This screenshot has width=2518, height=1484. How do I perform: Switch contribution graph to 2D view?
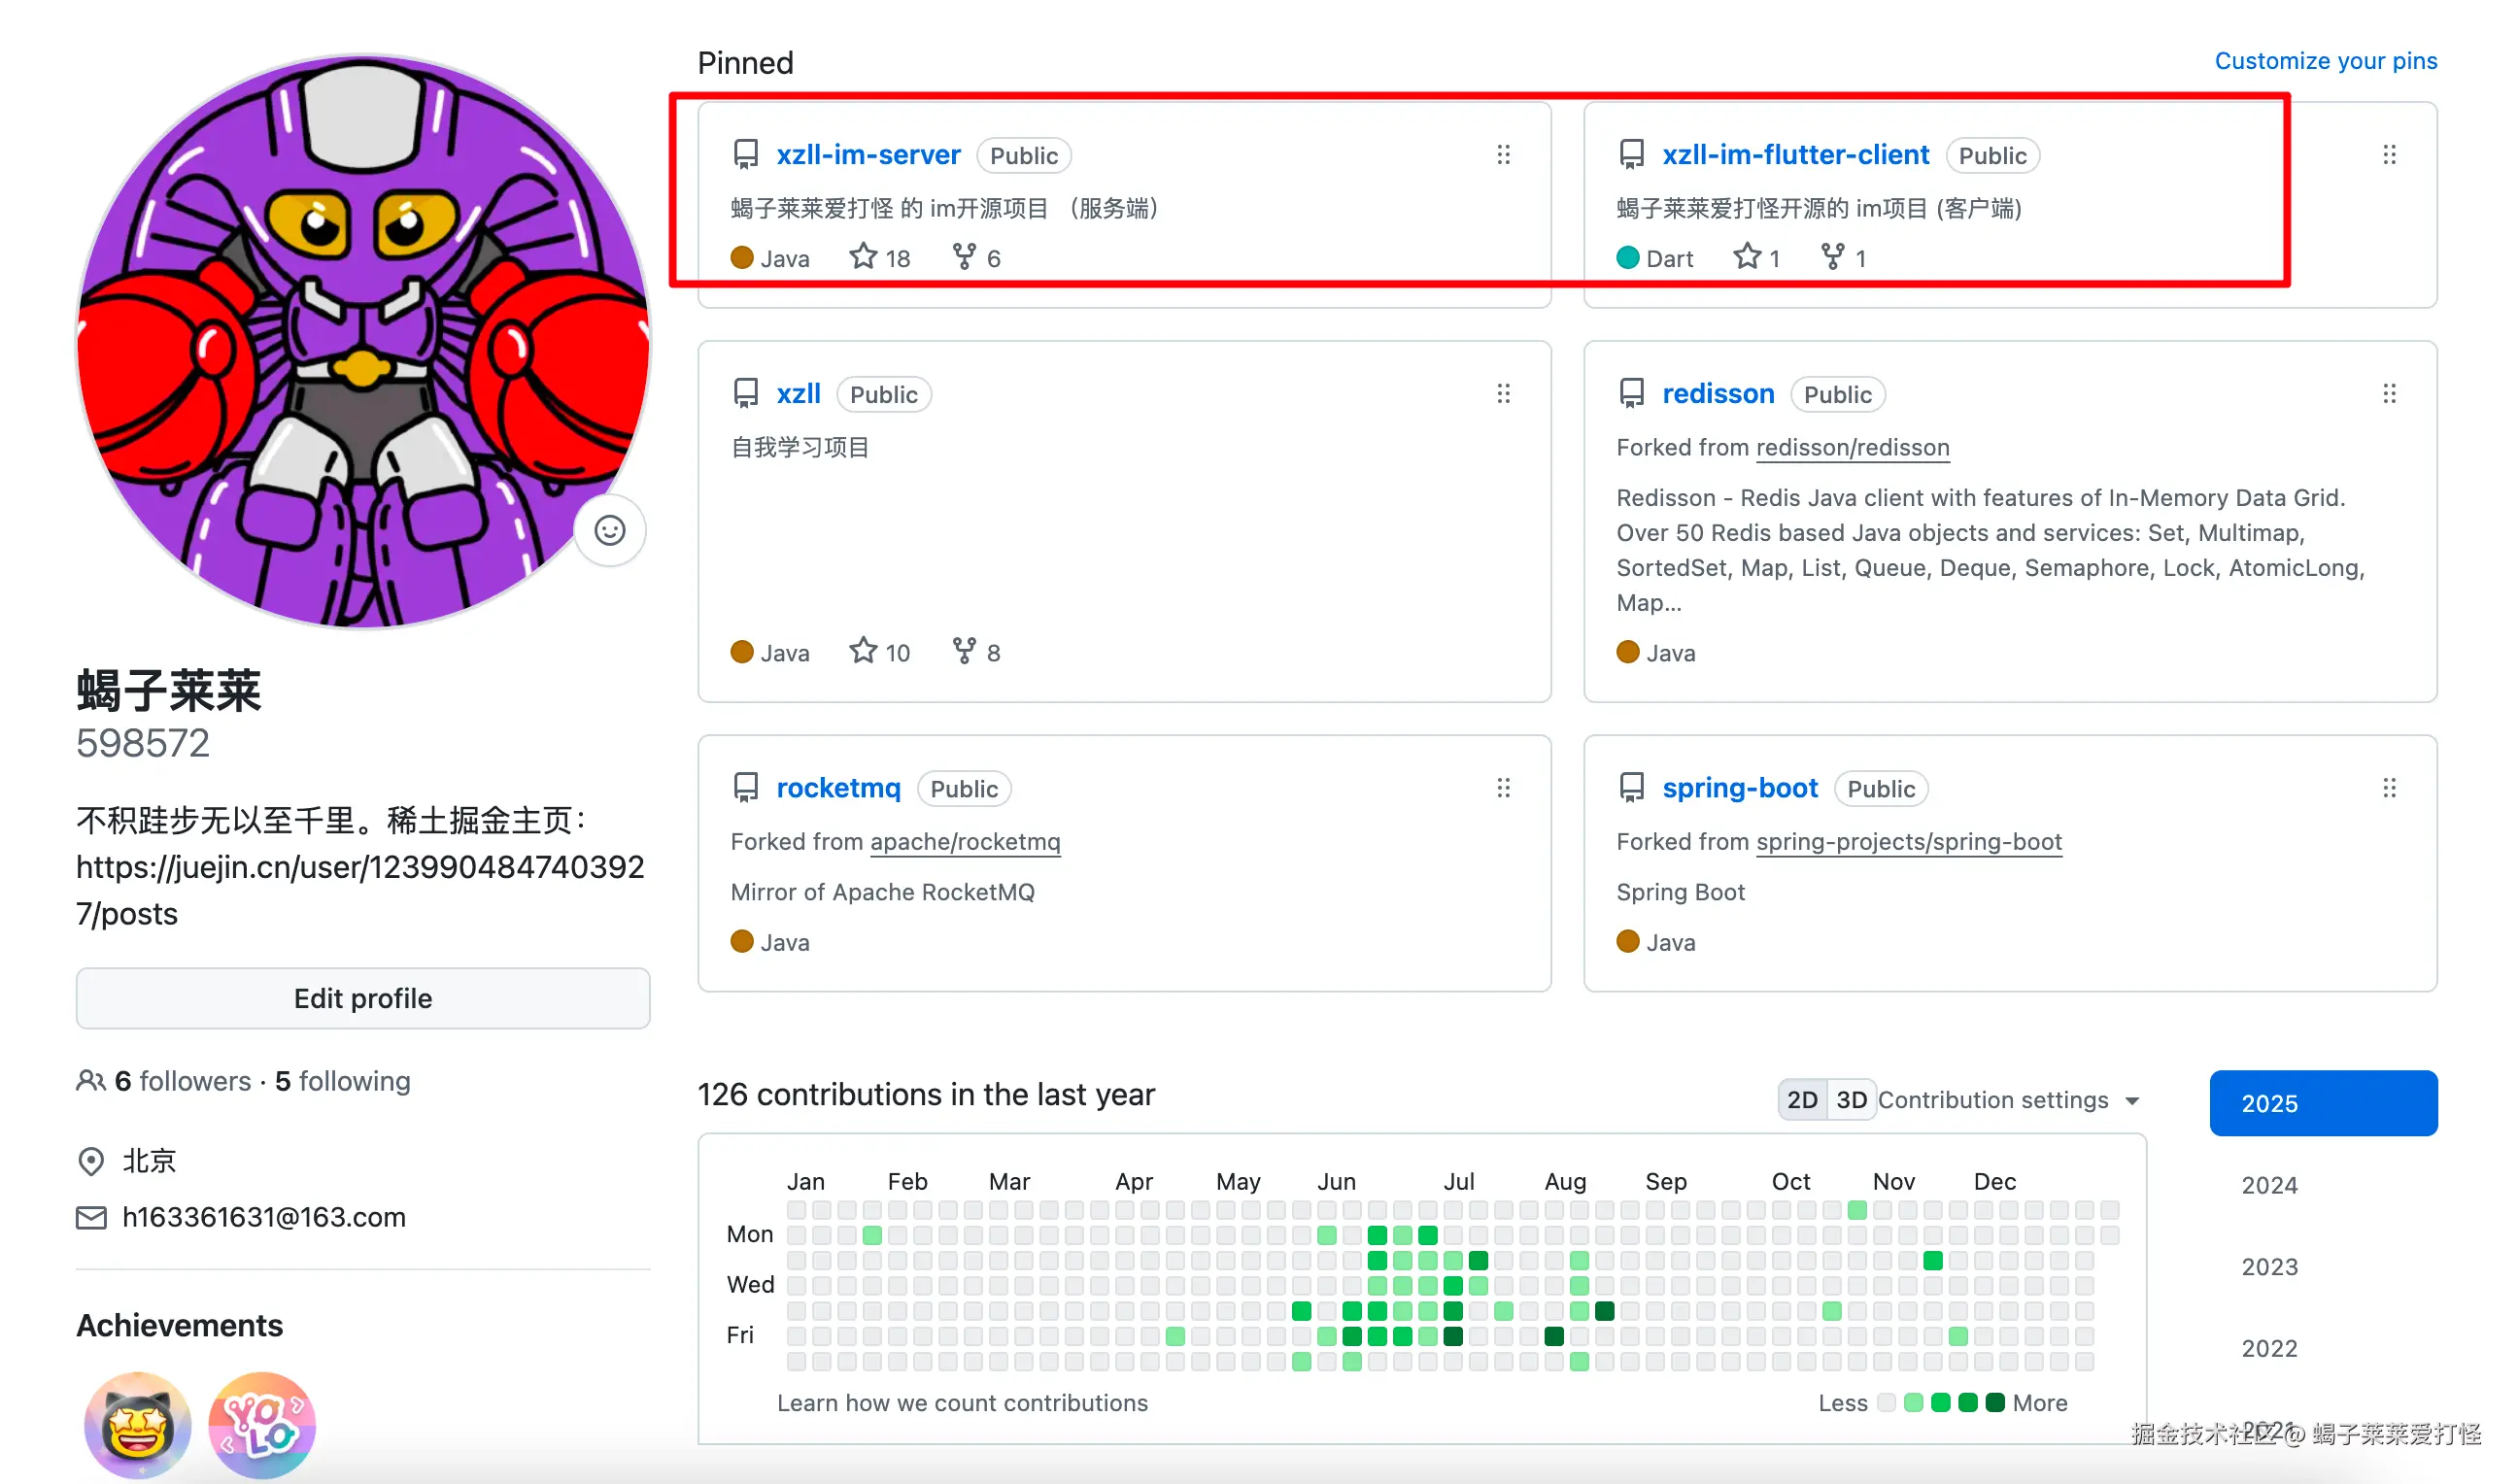tap(1801, 1100)
